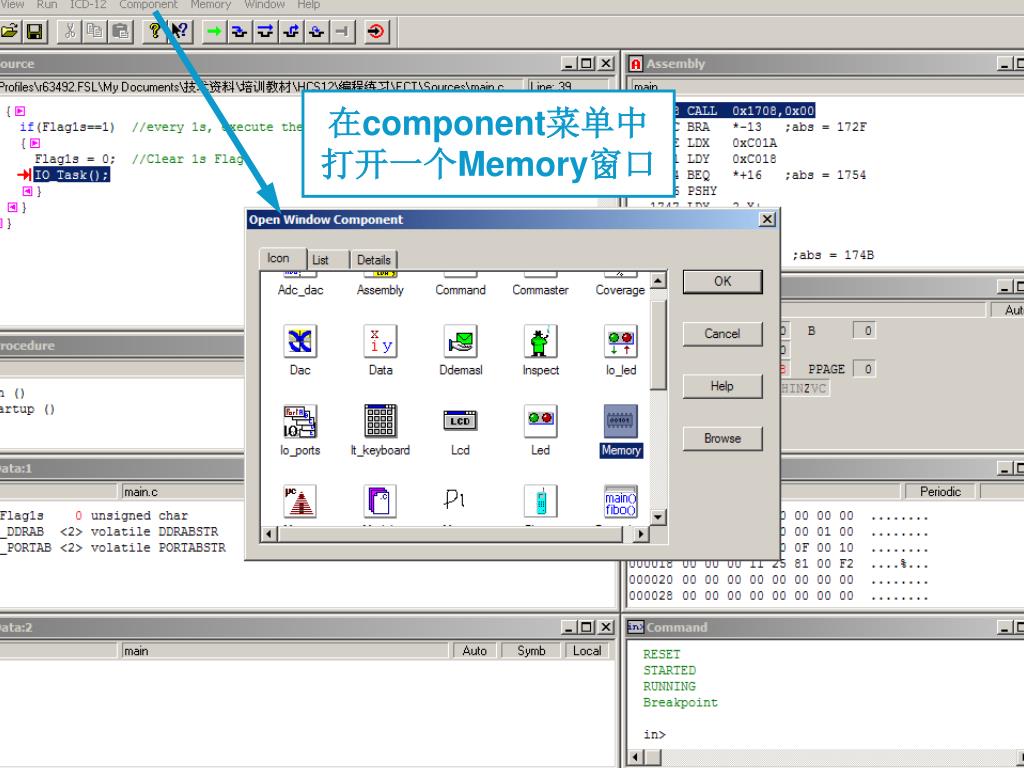
Task: Click the Cancel button in the dialog
Action: click(722, 334)
